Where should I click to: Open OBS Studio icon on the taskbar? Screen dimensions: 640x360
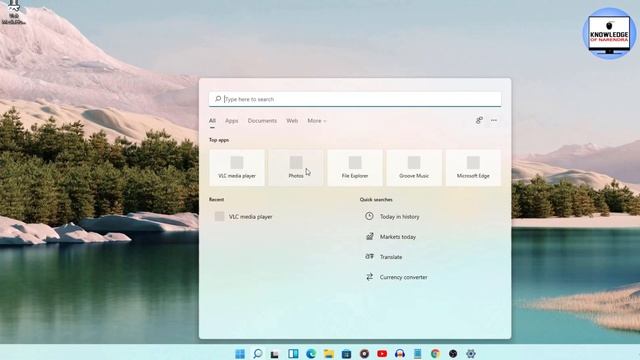point(453,353)
